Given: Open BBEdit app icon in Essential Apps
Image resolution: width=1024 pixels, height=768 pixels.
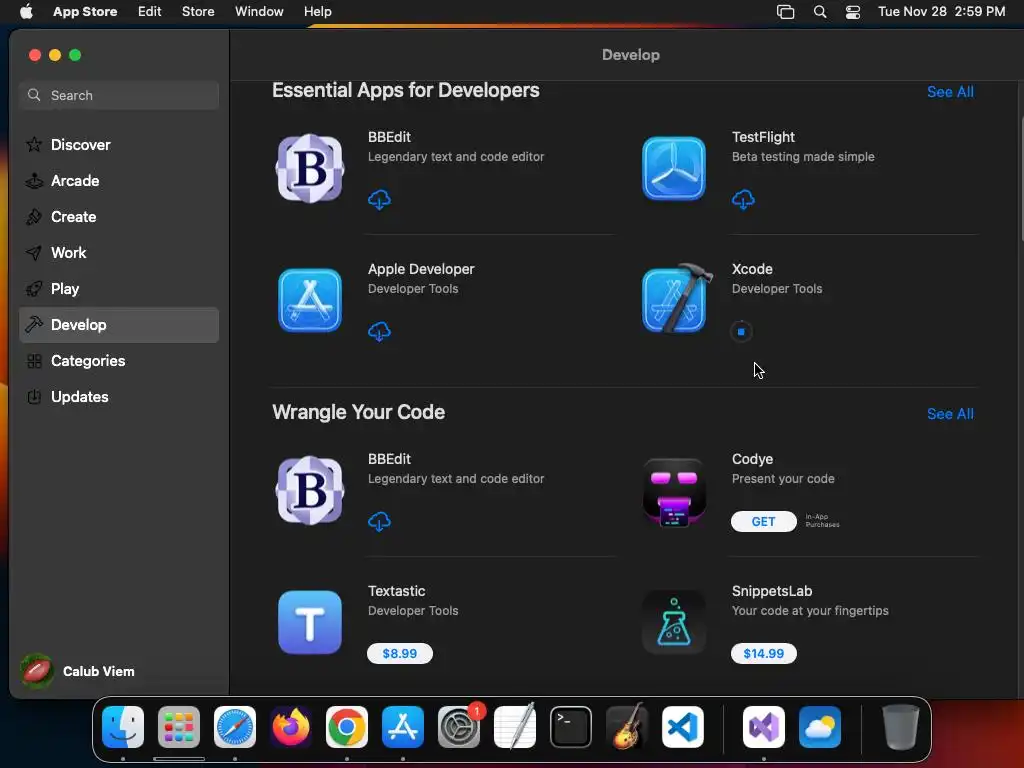Looking at the screenshot, I should tap(310, 168).
